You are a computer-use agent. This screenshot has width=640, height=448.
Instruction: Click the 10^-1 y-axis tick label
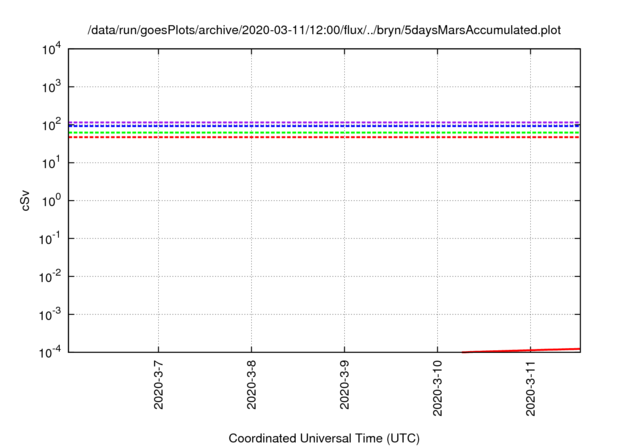pos(50,239)
